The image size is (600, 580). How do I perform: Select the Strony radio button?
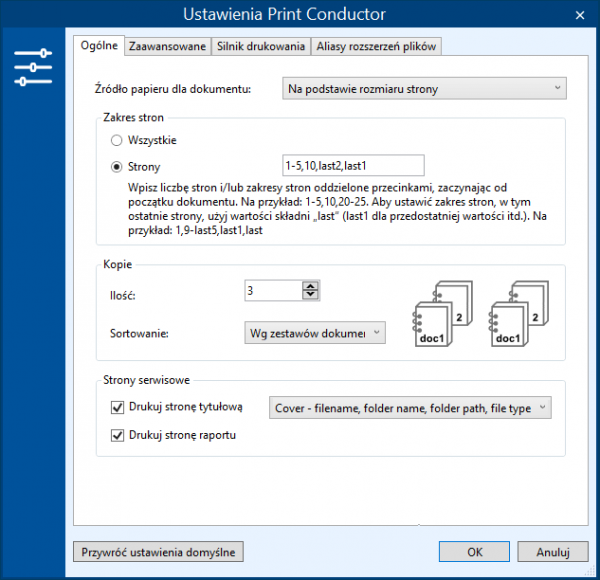click(x=118, y=166)
